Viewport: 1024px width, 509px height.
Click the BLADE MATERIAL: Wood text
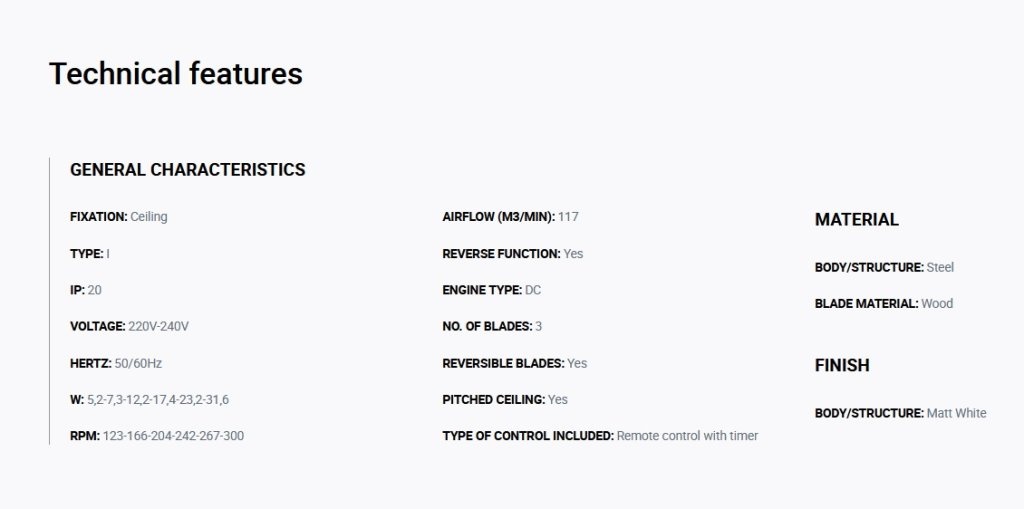click(x=884, y=304)
